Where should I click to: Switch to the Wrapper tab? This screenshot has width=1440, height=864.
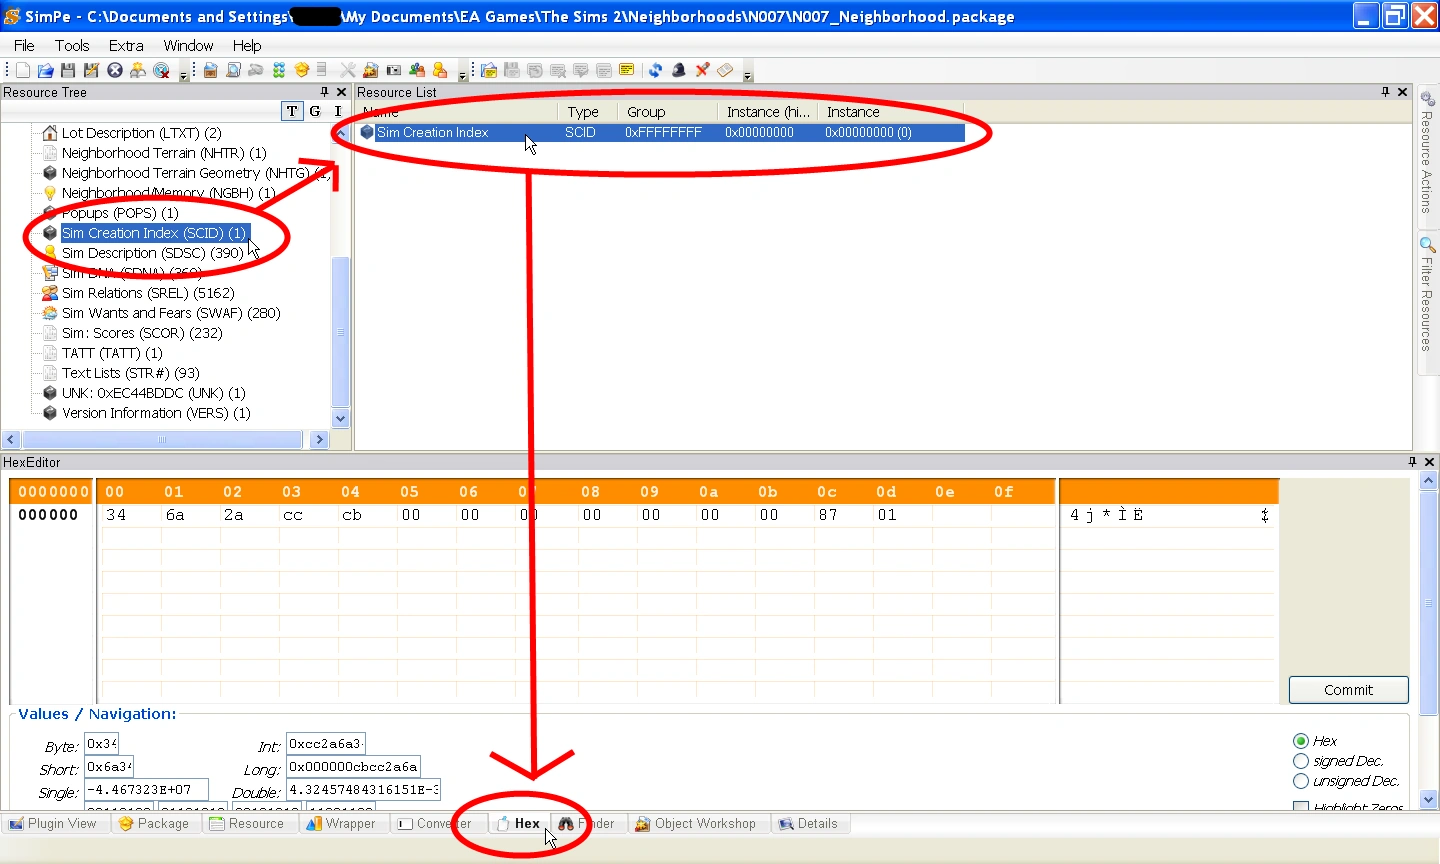pos(341,824)
